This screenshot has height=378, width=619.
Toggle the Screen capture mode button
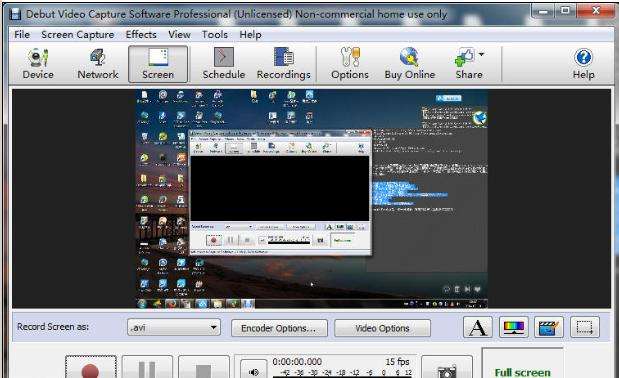click(x=158, y=64)
